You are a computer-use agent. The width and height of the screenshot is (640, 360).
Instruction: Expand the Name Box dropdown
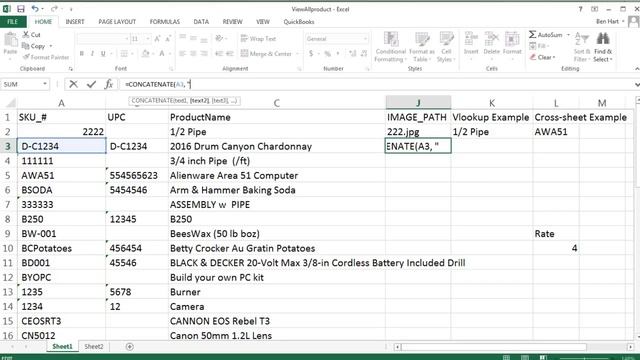[44, 84]
